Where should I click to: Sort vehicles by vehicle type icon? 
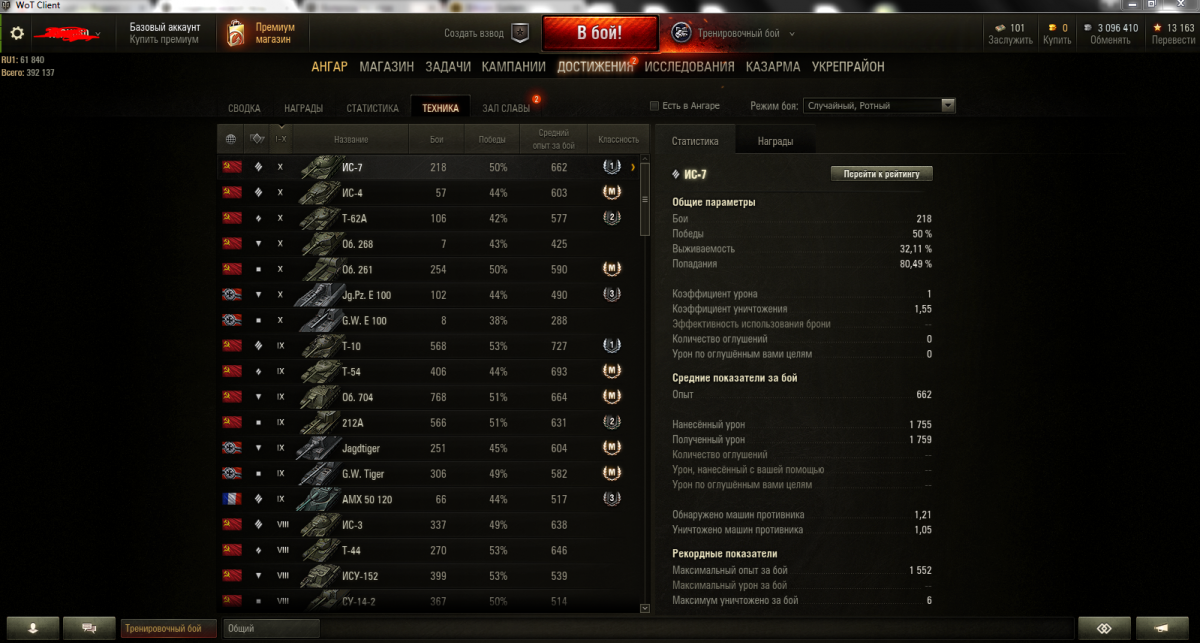(257, 139)
